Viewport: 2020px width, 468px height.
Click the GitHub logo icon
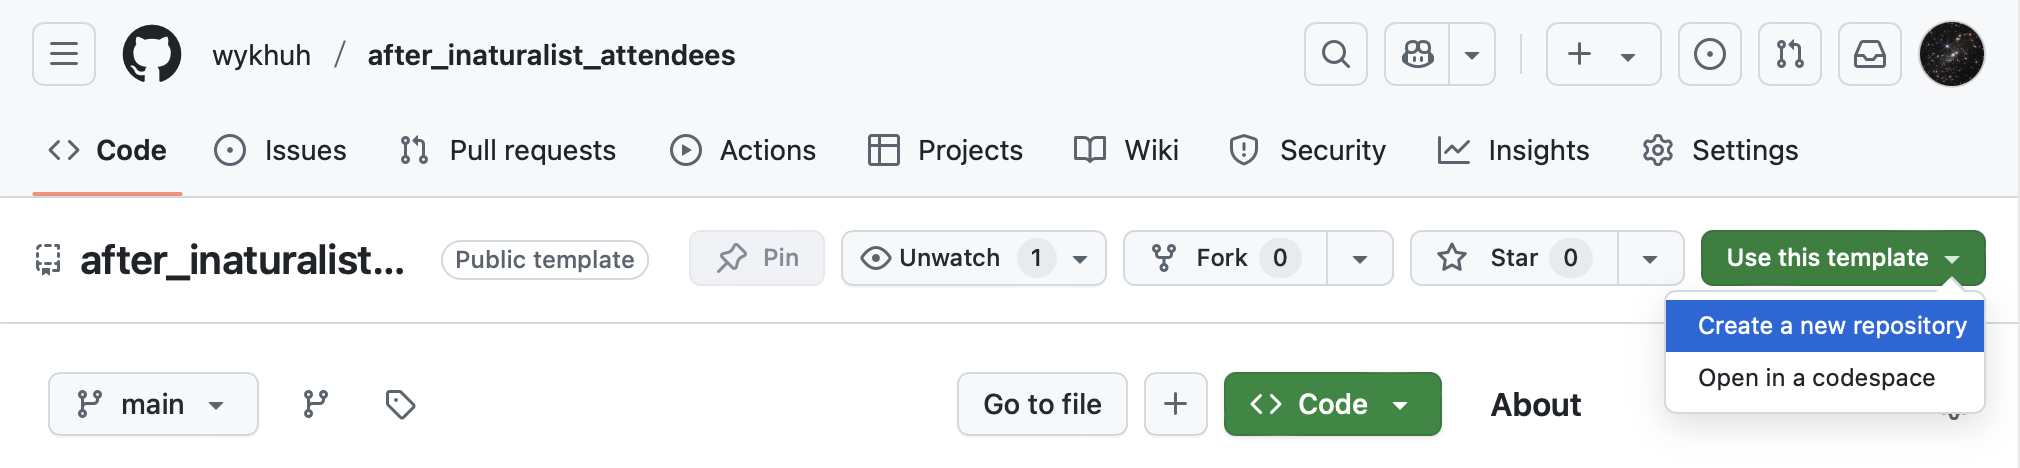[152, 54]
